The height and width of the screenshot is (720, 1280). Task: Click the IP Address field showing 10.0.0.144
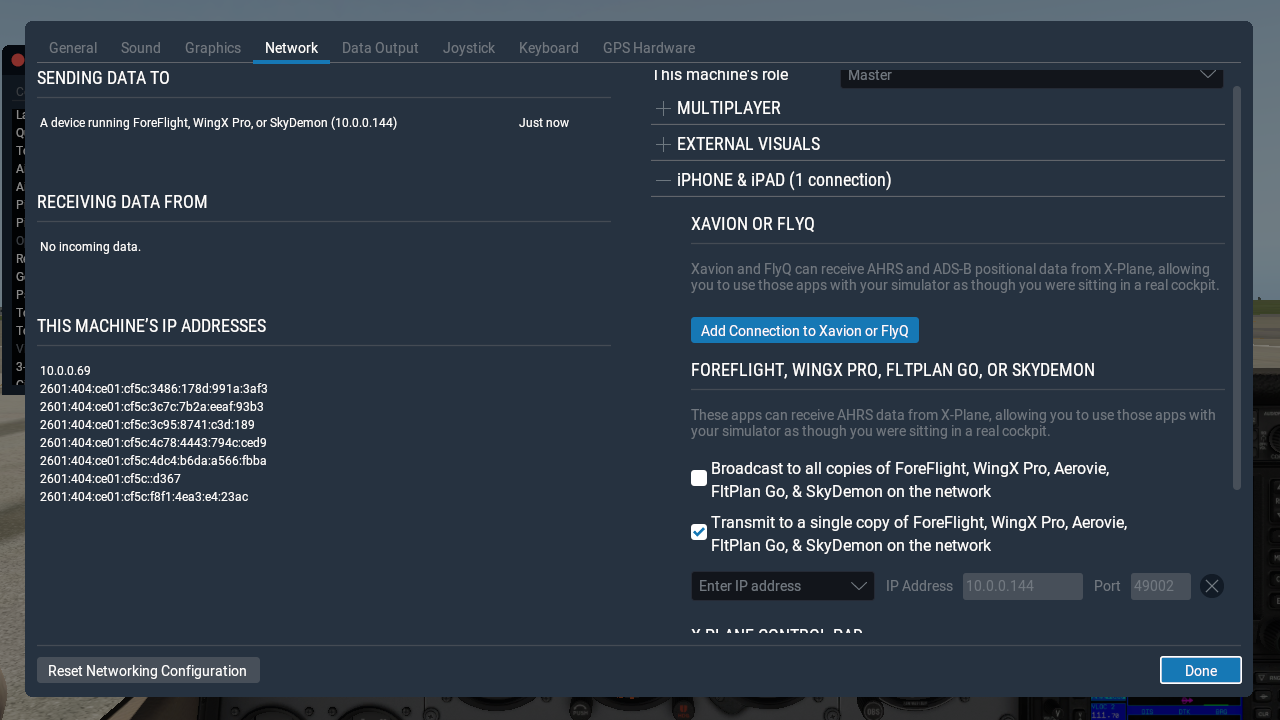tap(1022, 586)
